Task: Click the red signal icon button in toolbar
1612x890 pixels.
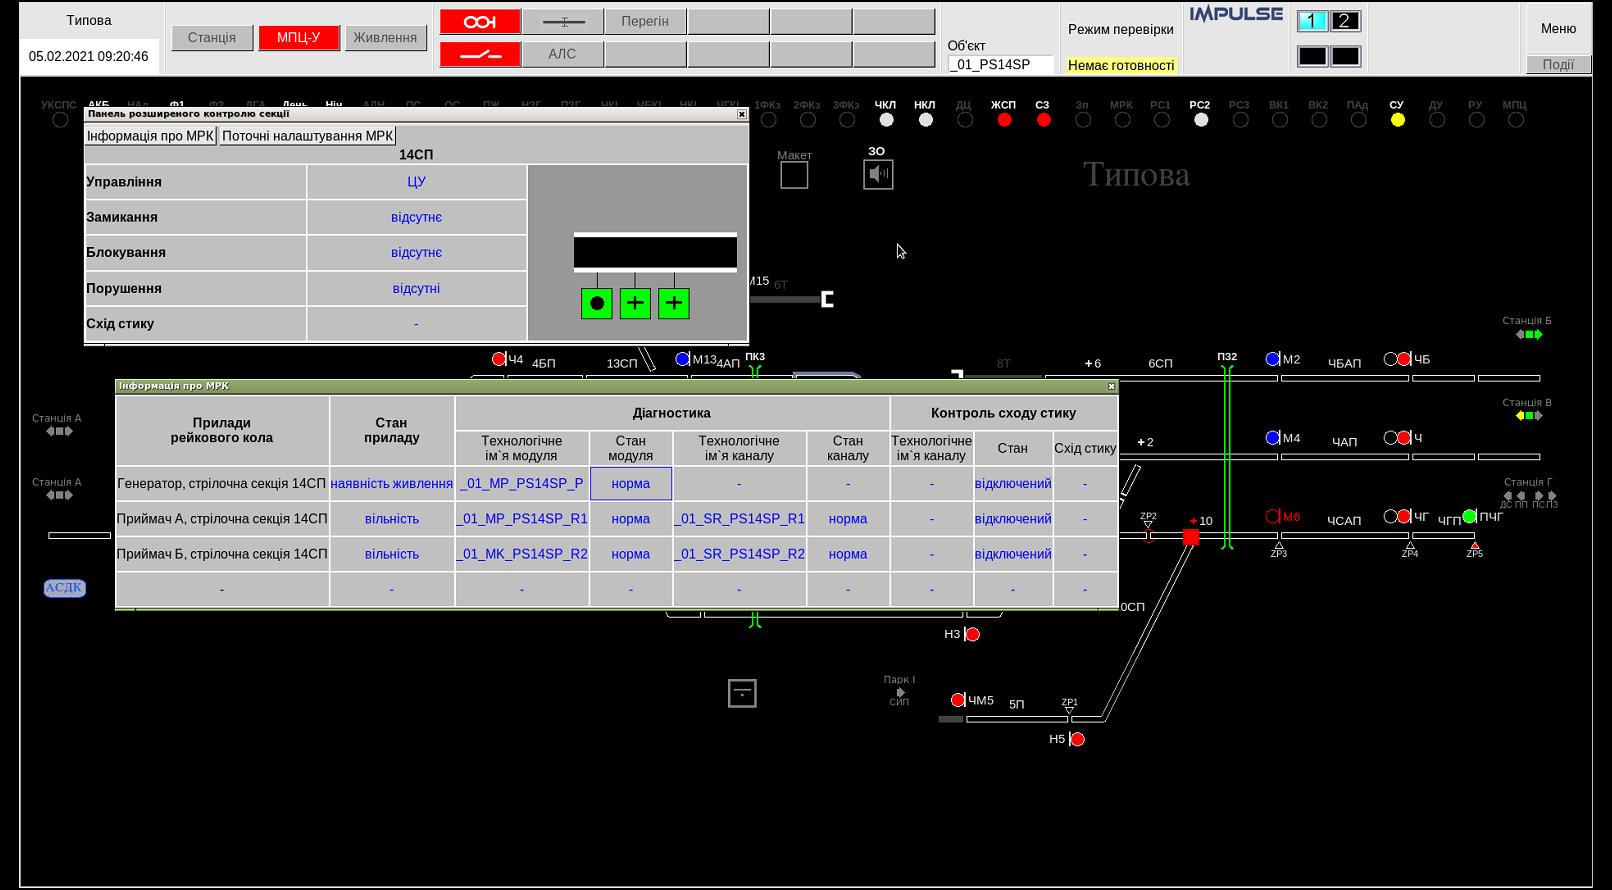Action: [x=480, y=21]
